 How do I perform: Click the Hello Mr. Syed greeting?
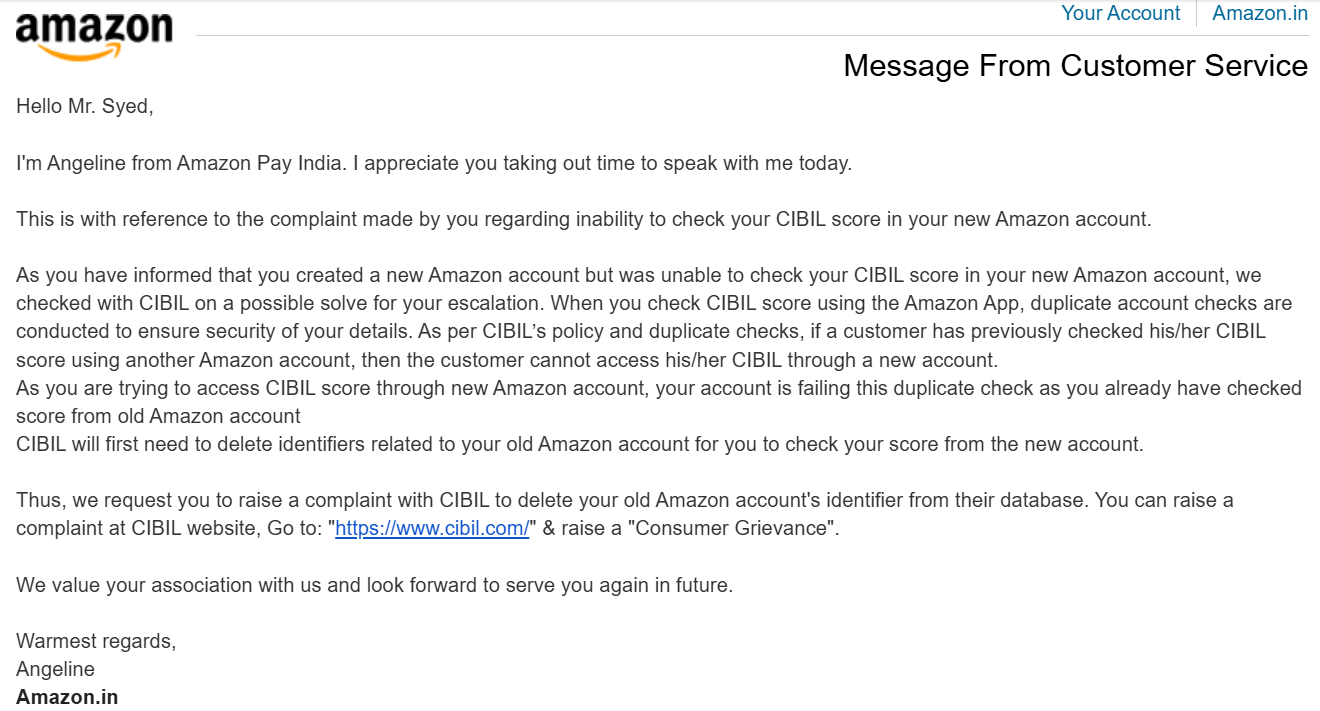click(85, 106)
